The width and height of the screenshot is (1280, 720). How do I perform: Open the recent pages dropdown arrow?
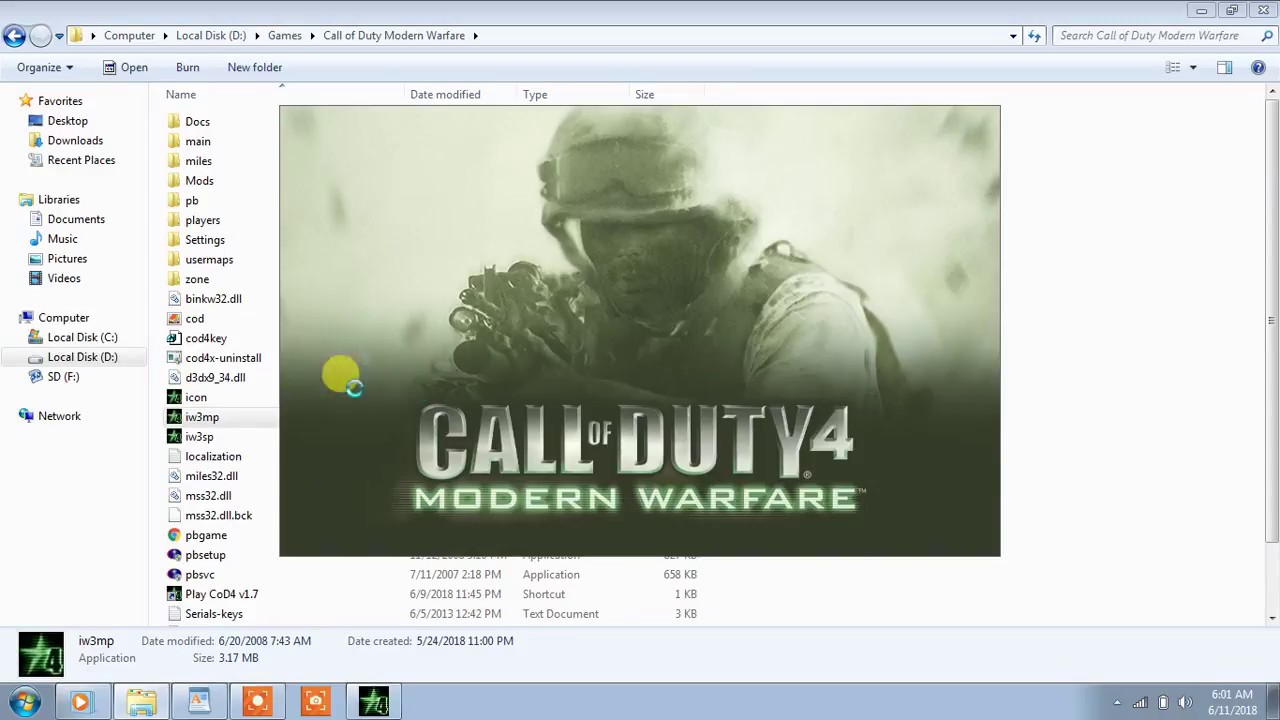59,36
